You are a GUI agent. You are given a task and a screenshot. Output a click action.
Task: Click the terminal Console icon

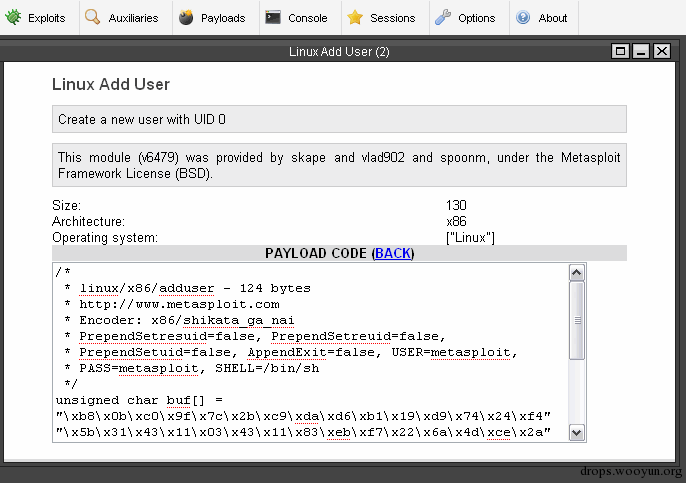[273, 18]
